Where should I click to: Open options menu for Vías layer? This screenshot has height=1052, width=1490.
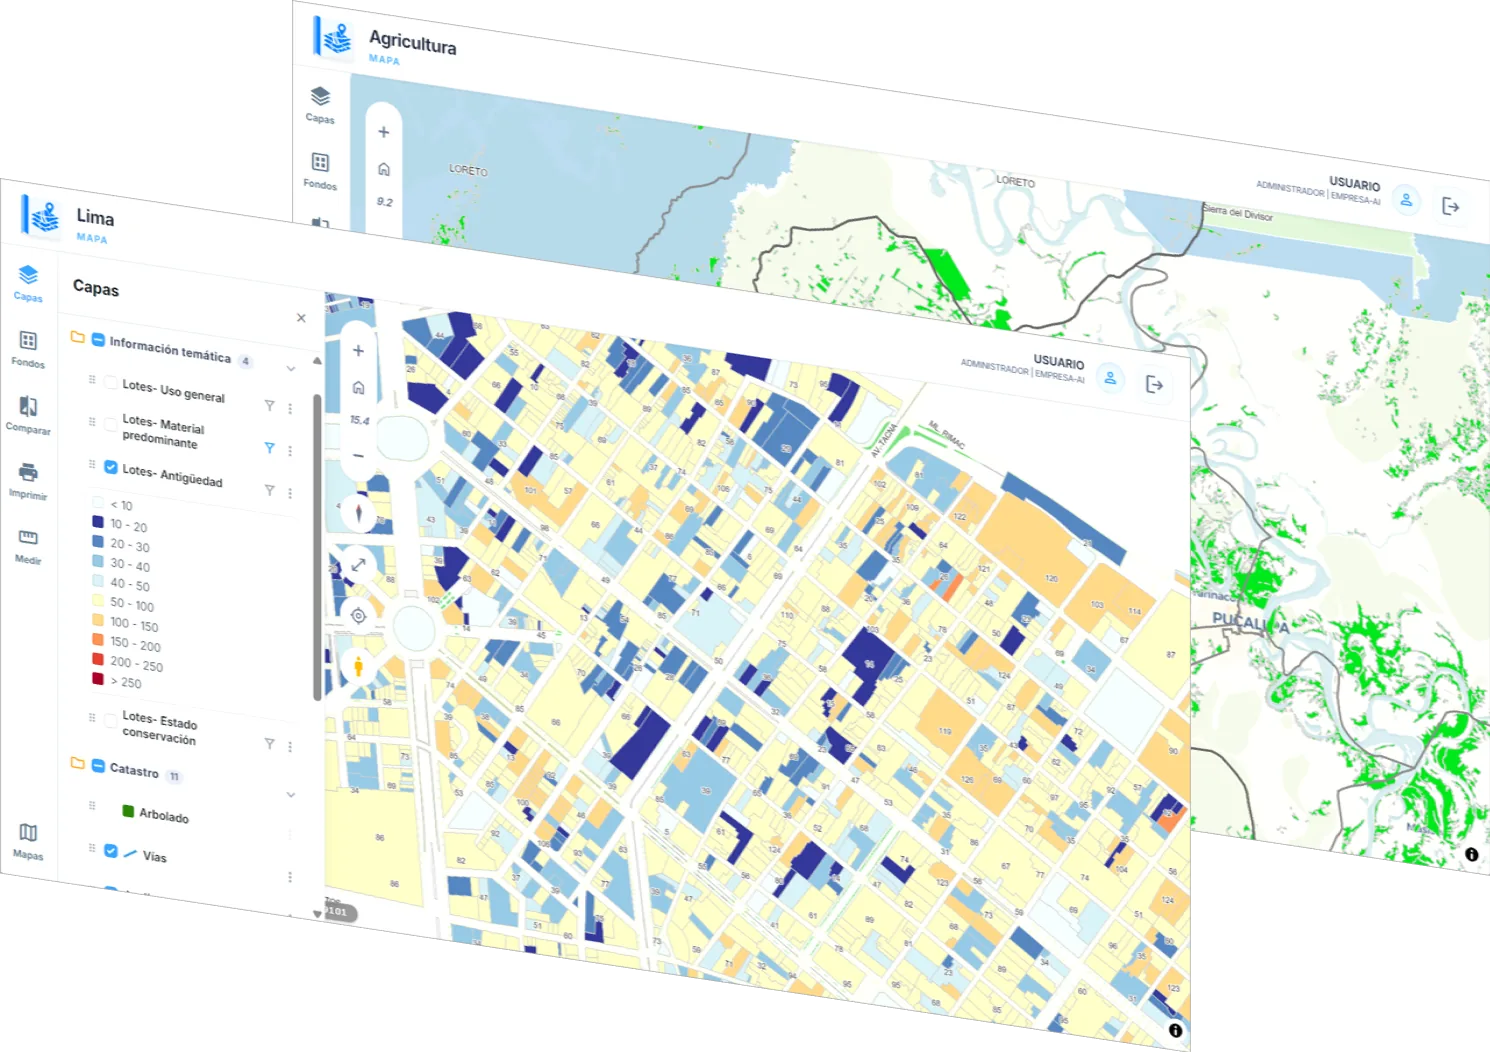[290, 877]
